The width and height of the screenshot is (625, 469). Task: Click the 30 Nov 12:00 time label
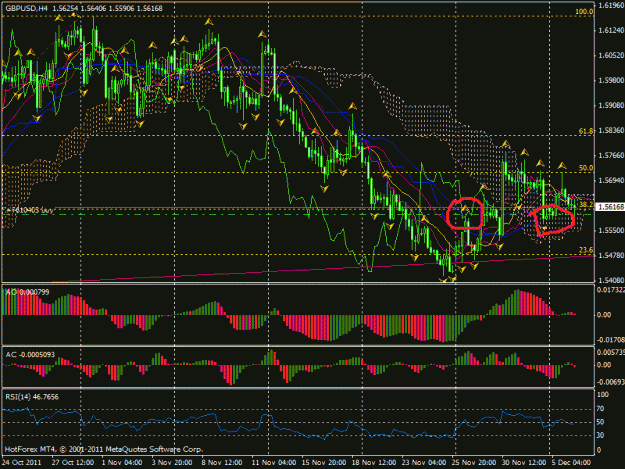(x=524, y=463)
